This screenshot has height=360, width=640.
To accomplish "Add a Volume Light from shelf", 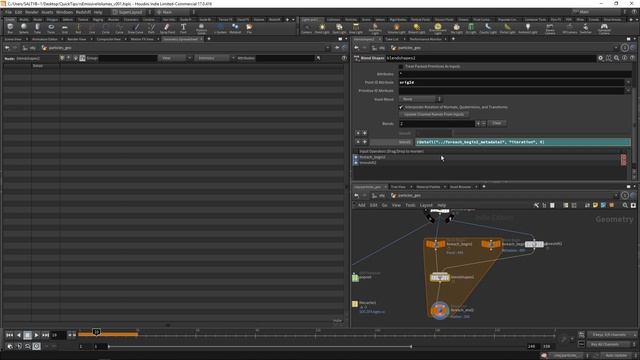I will click(x=396, y=28).
